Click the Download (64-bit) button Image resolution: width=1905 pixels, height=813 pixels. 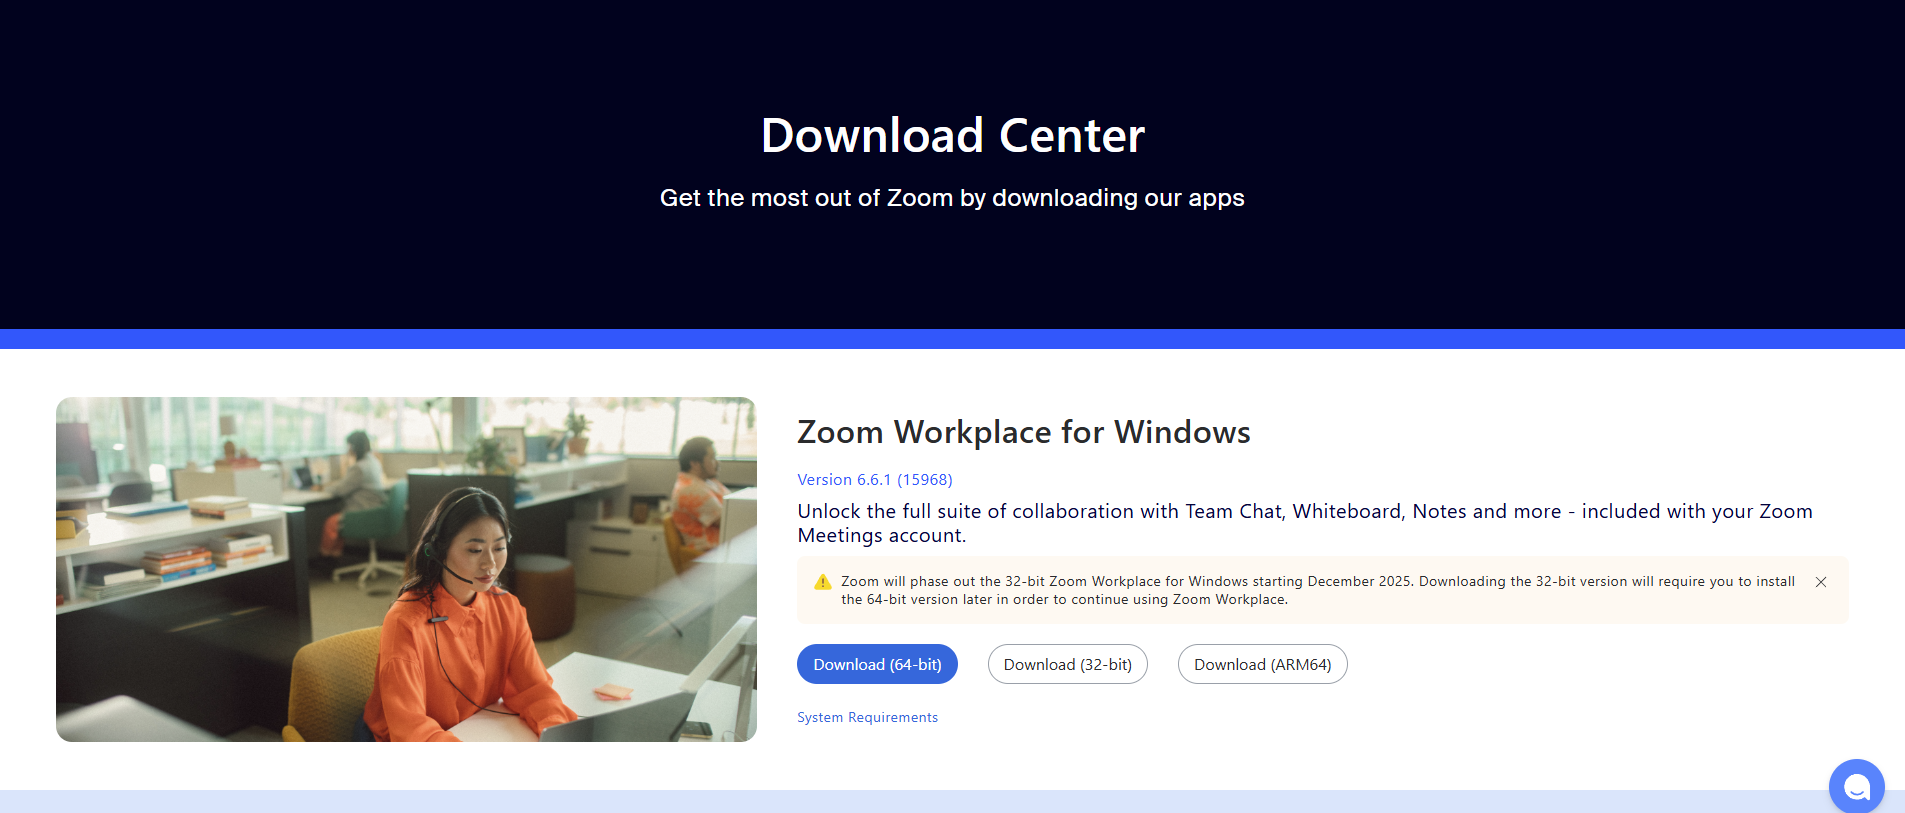877,664
